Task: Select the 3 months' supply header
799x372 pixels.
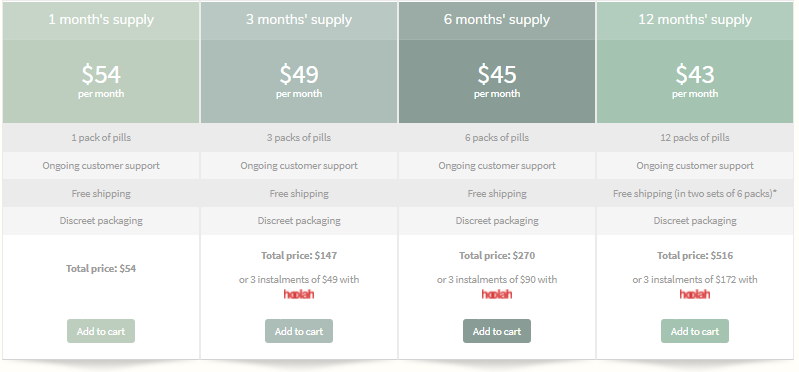Action: click(x=299, y=20)
